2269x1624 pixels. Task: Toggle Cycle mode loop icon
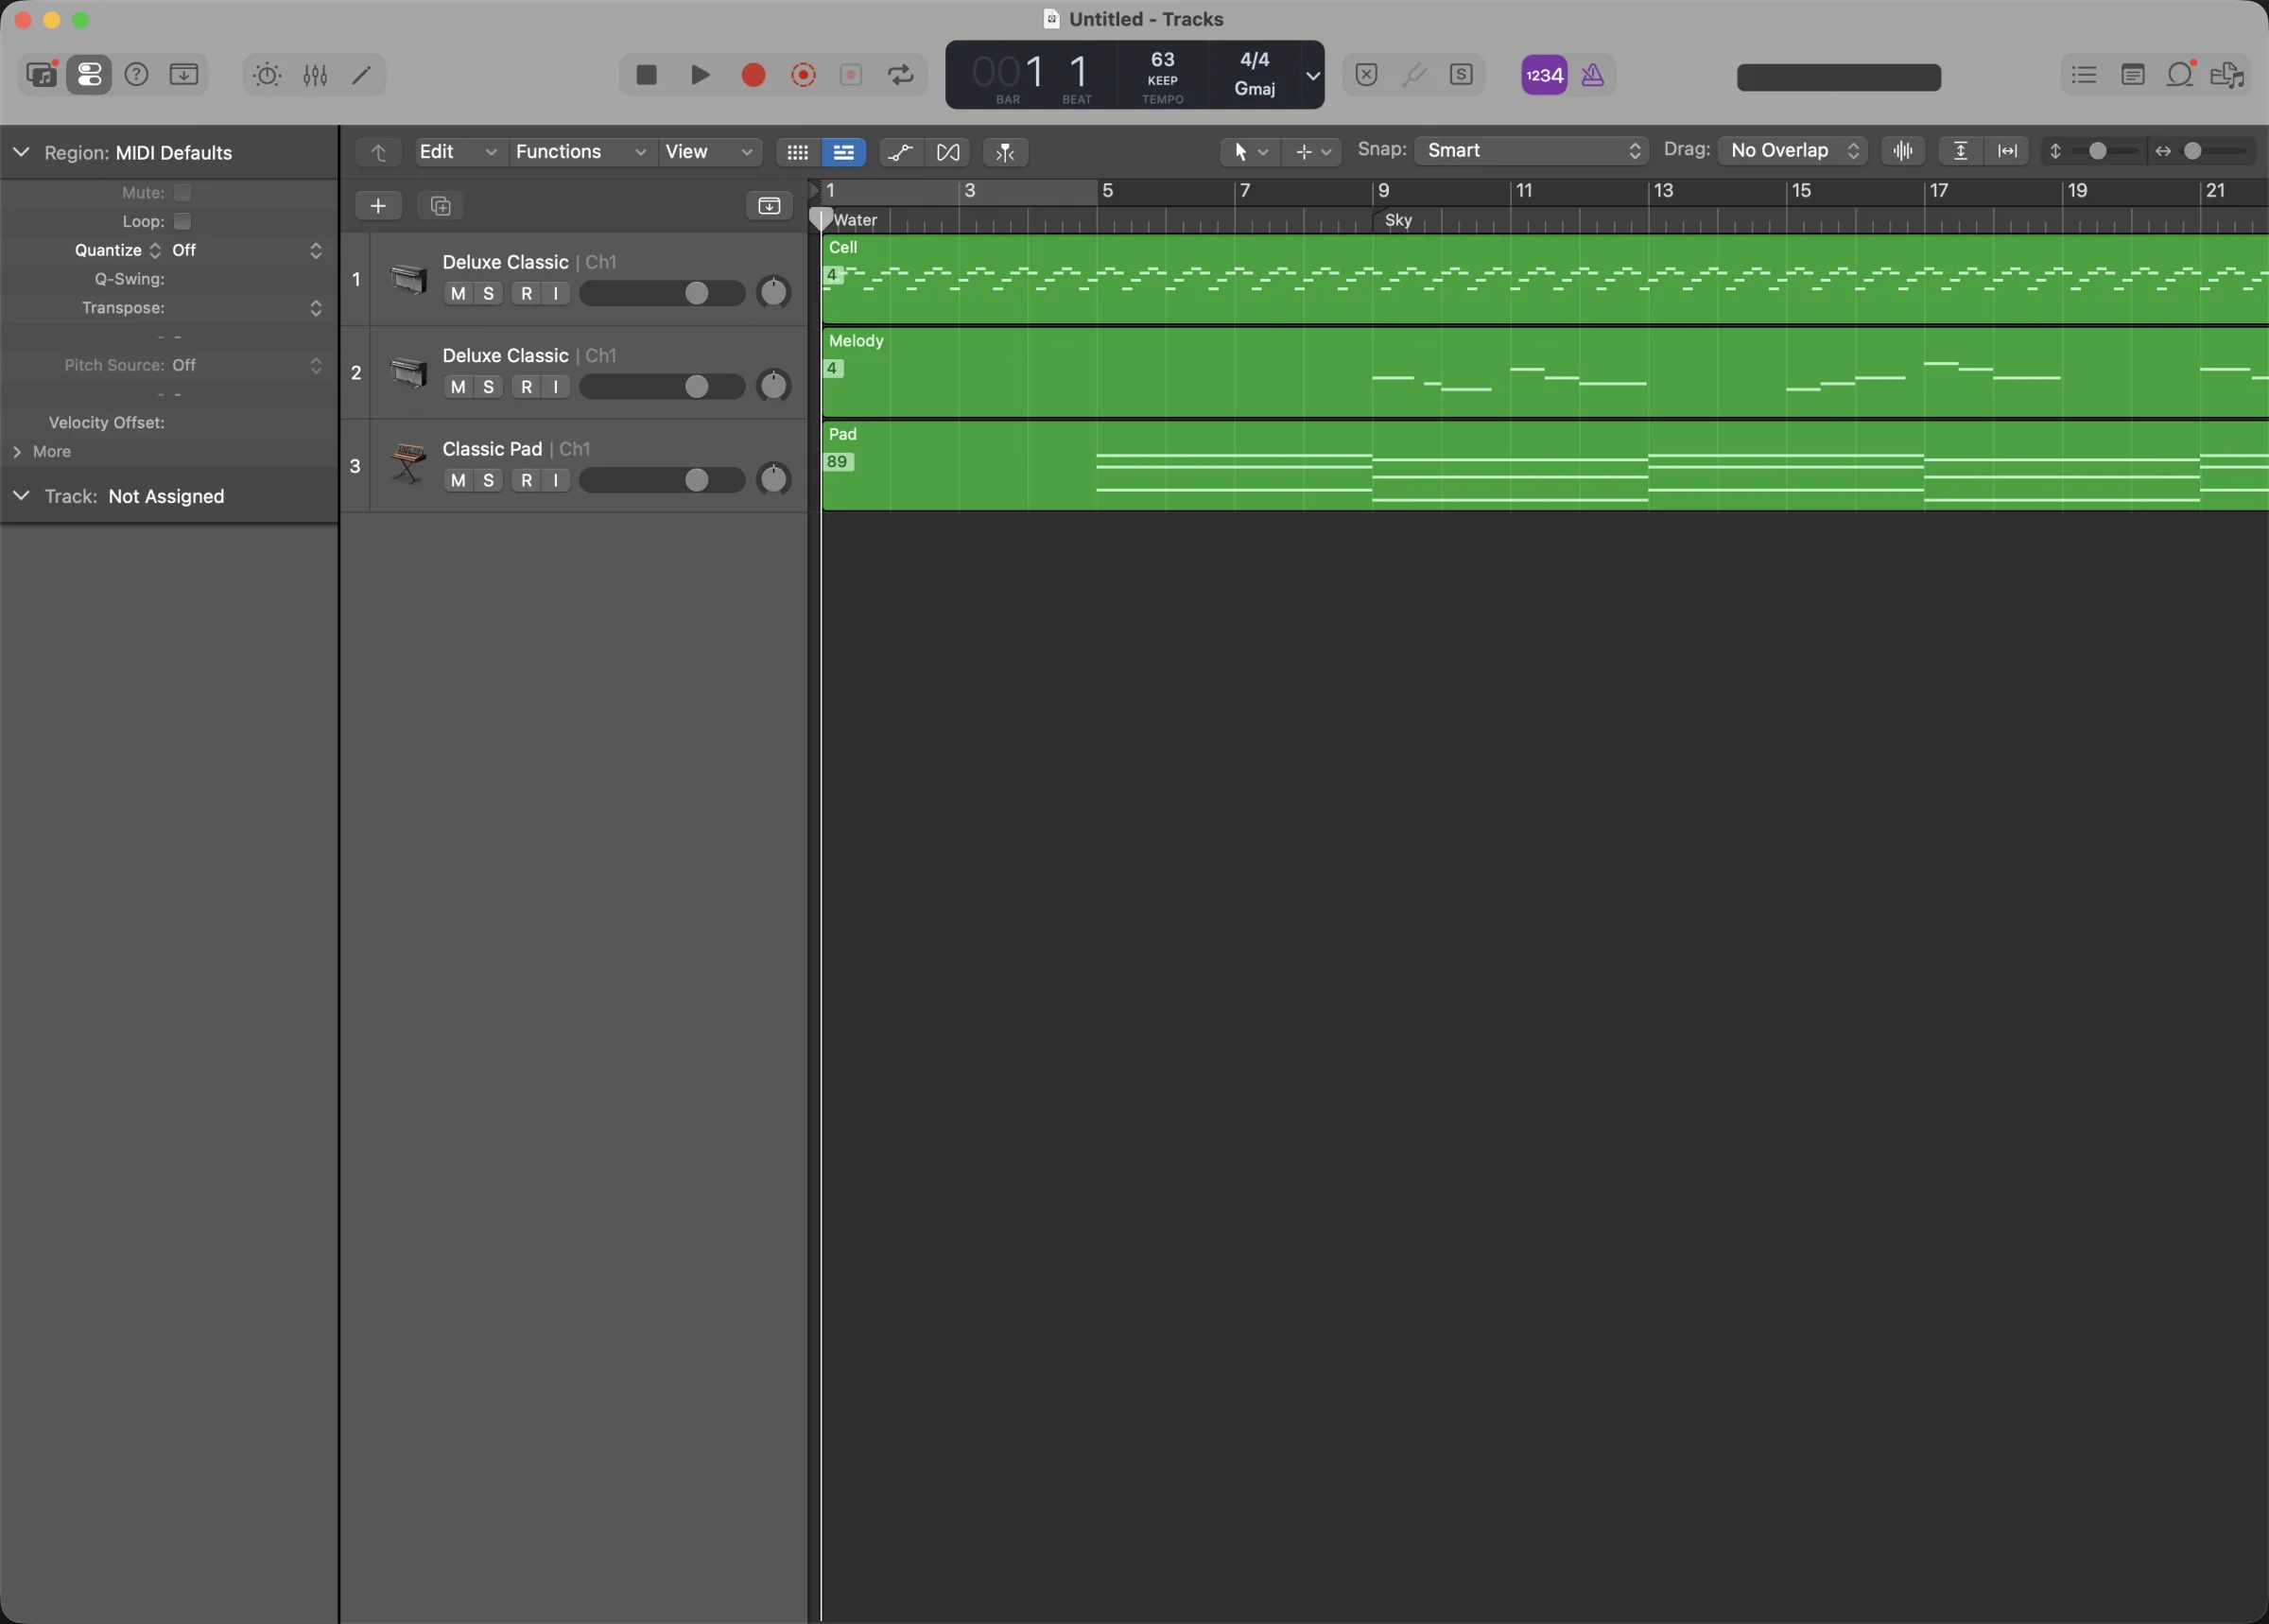[901, 75]
